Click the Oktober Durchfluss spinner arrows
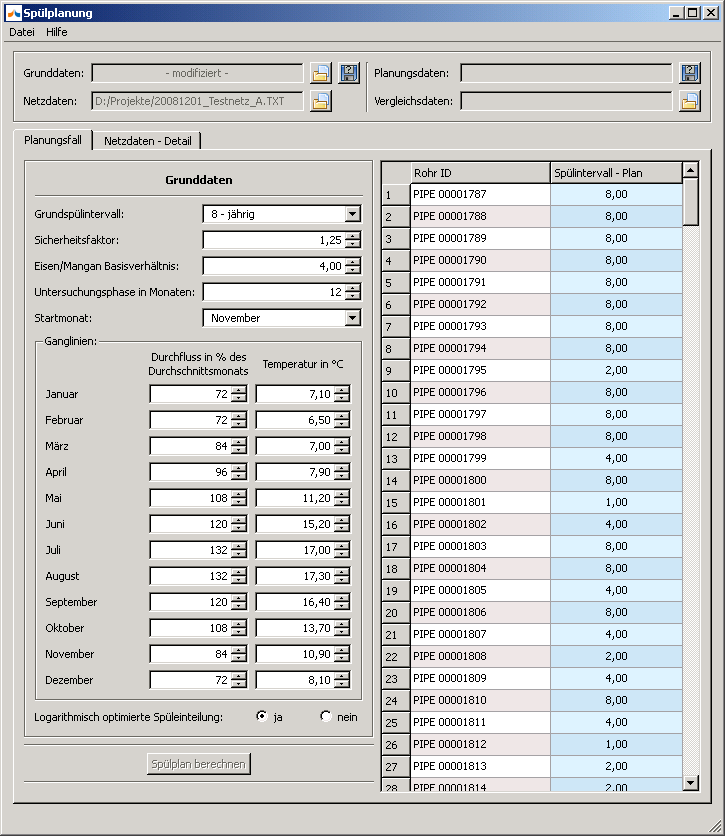Image resolution: width=725 pixels, height=836 pixels. 239,628
